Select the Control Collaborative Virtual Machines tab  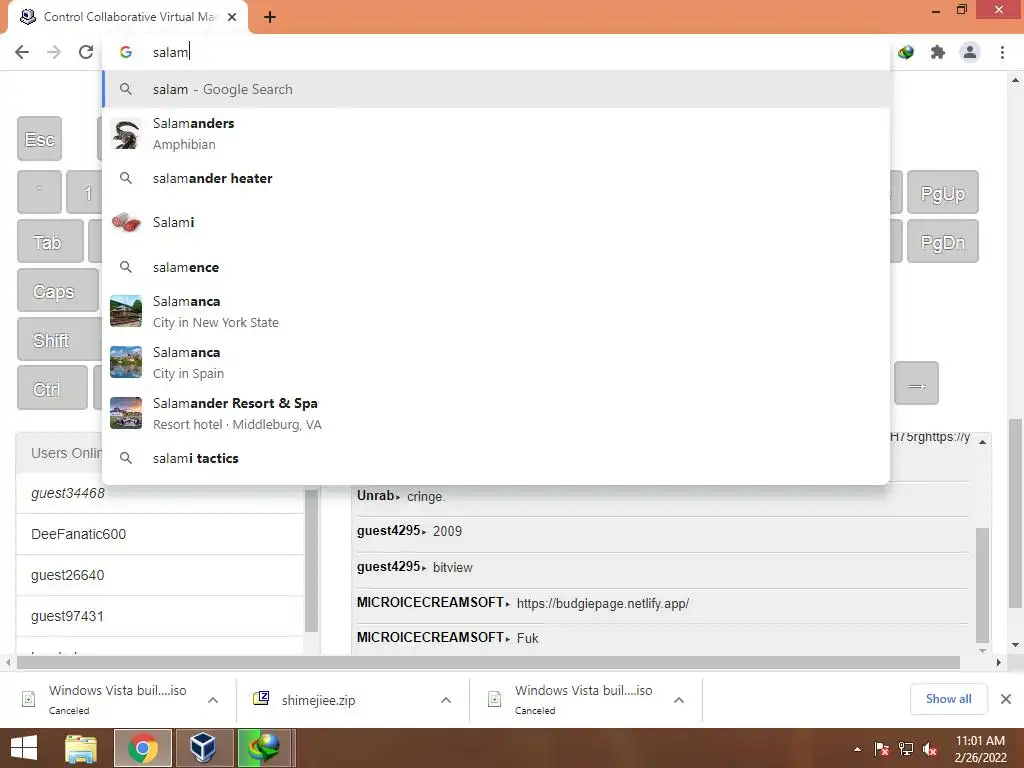coord(128,18)
